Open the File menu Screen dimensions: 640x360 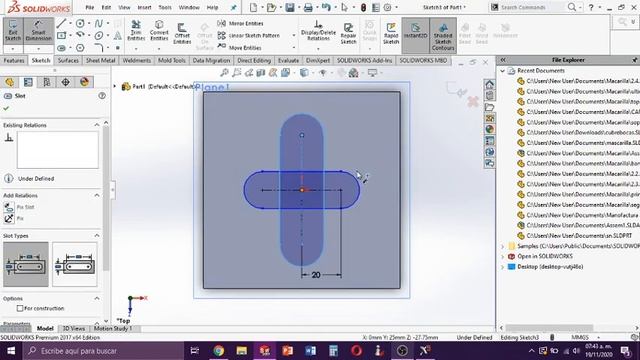(x=90, y=7)
